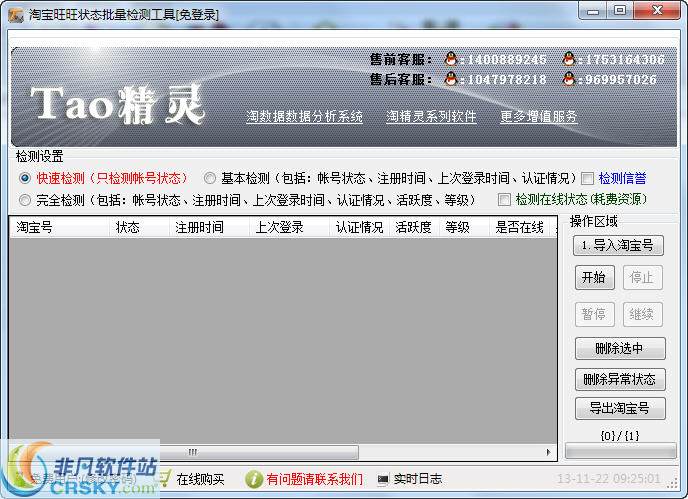Click the monitor icon beside 实时日志
Viewport: 688px width, 499px height.
[x=383, y=479]
